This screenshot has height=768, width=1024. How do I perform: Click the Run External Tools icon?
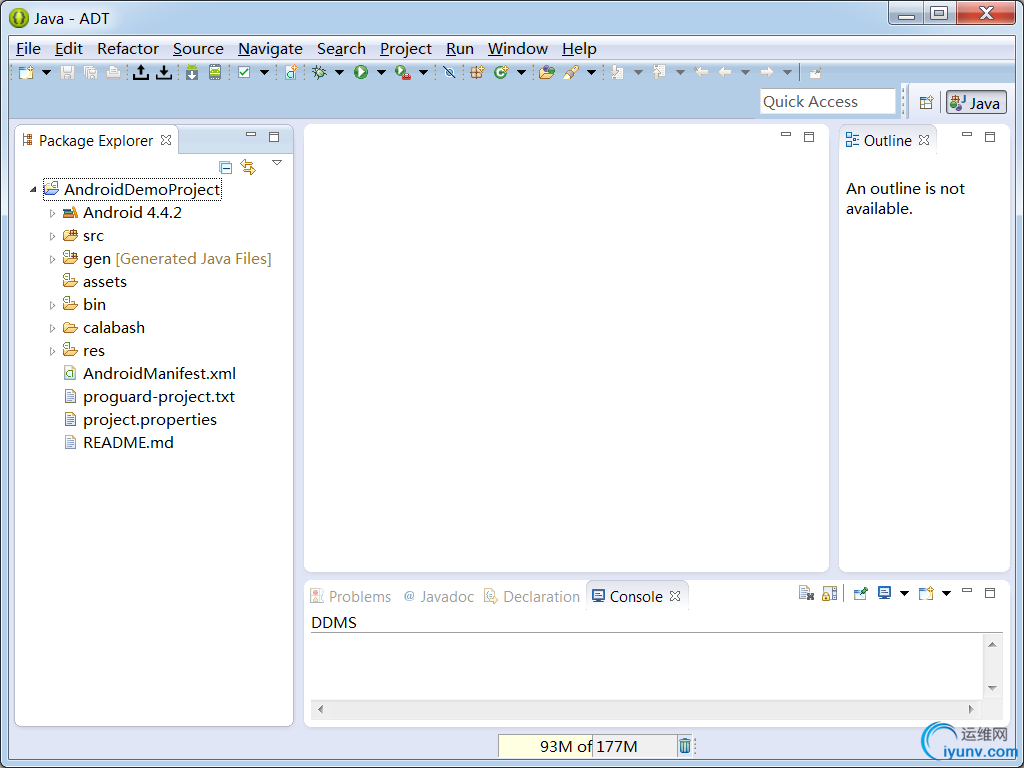click(x=403, y=72)
